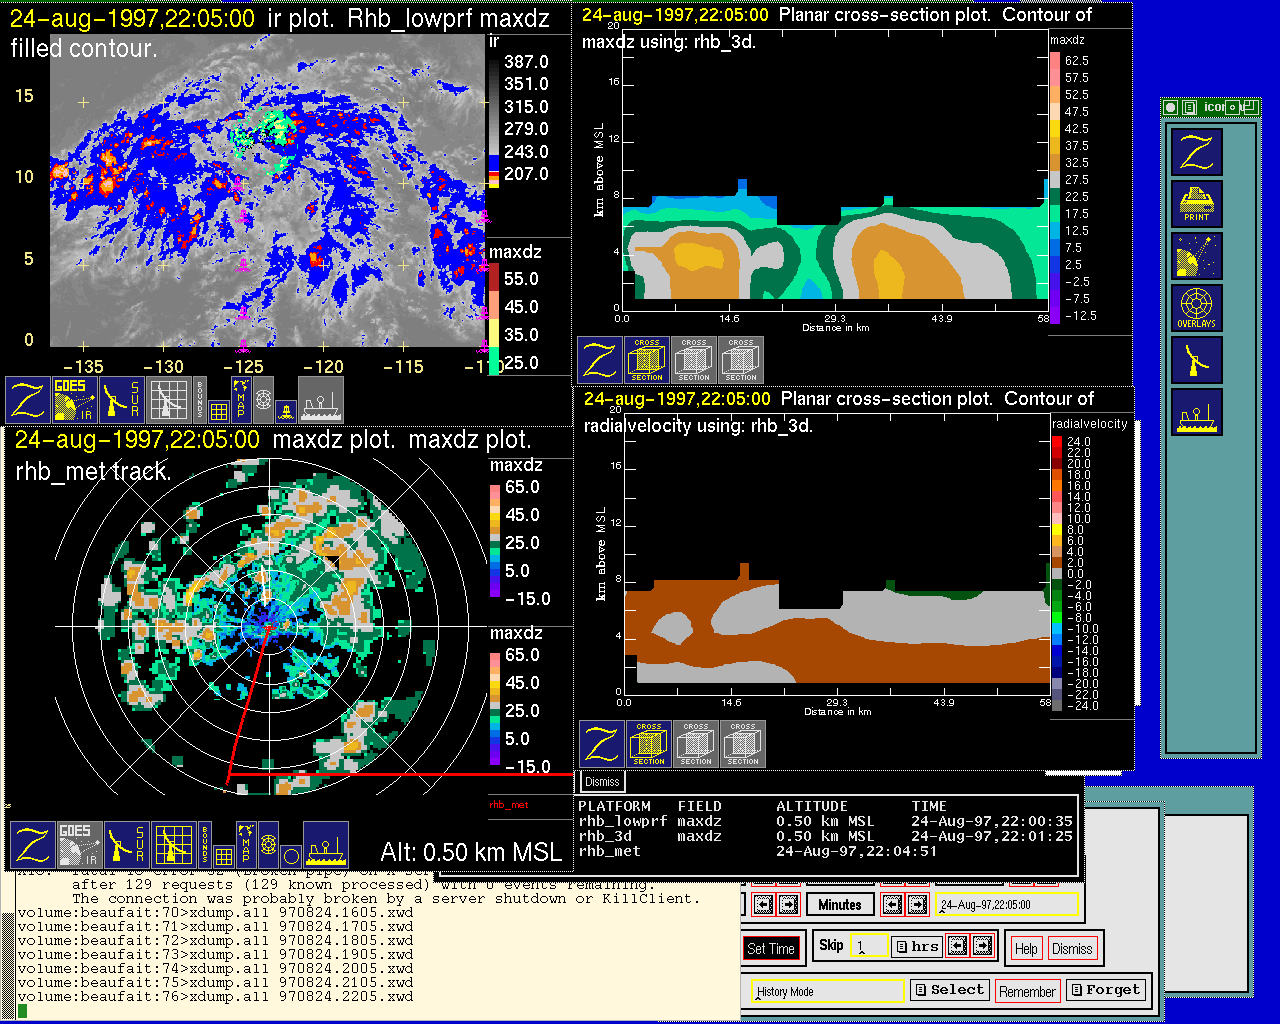Click the GOES IR icon in ir plot window

coord(75,399)
